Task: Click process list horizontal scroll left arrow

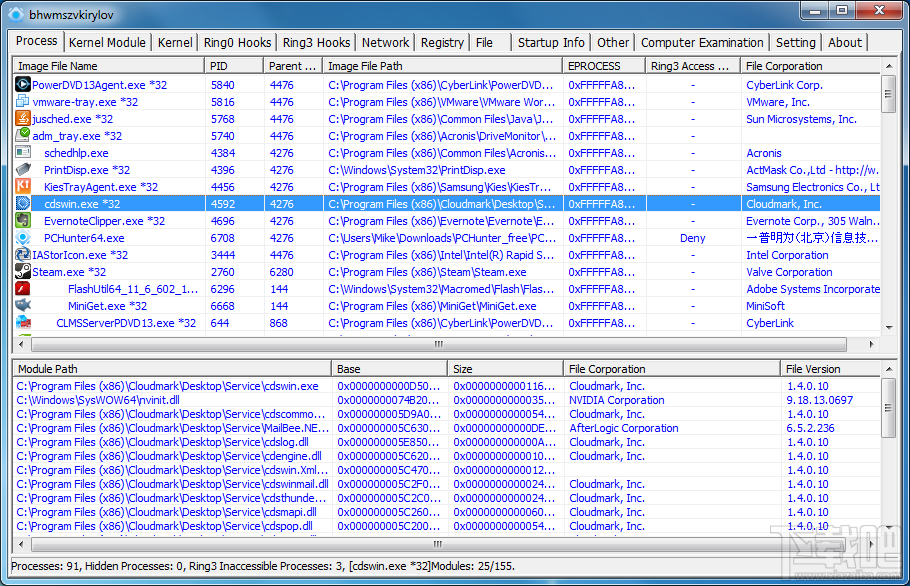Action: click(21, 344)
